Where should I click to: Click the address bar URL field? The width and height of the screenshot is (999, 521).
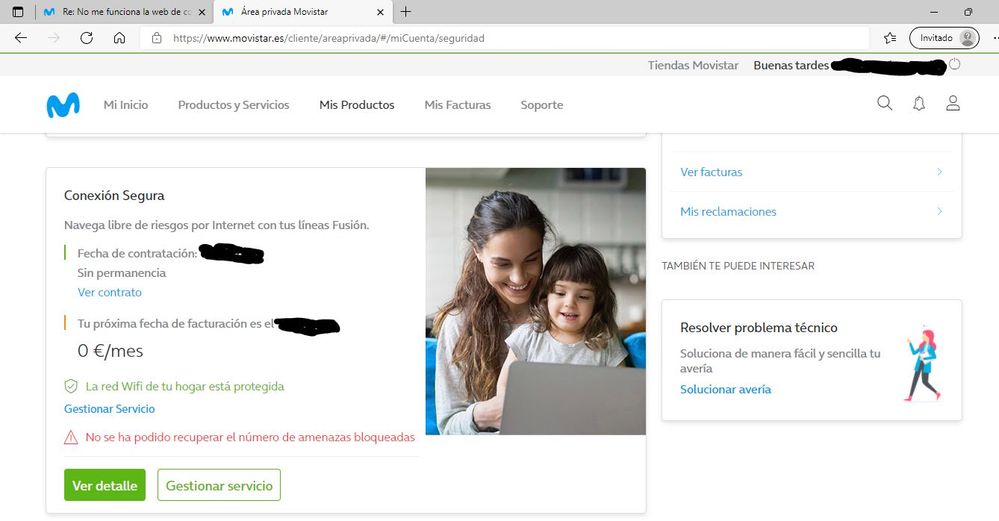[x=500, y=38]
